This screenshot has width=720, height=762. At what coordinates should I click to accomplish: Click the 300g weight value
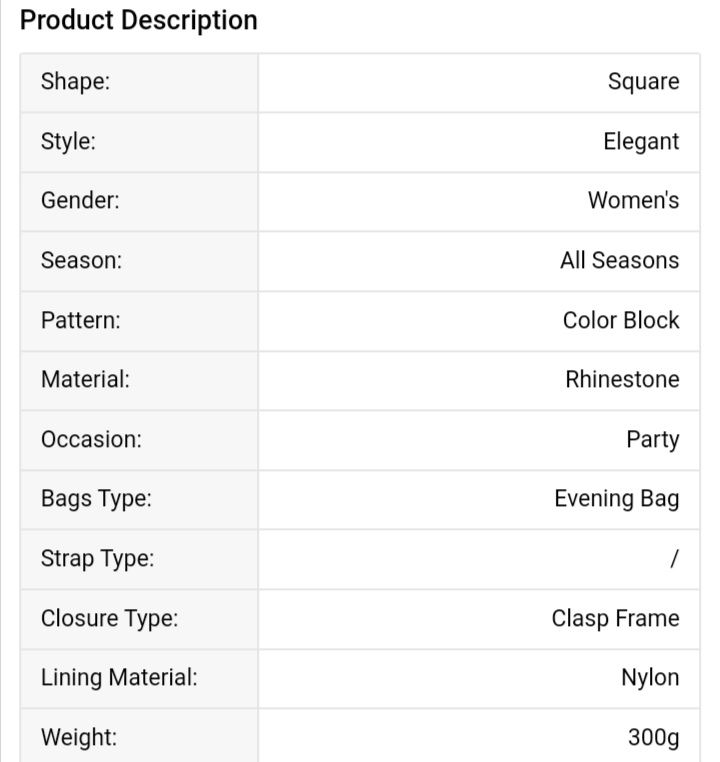[x=654, y=738]
